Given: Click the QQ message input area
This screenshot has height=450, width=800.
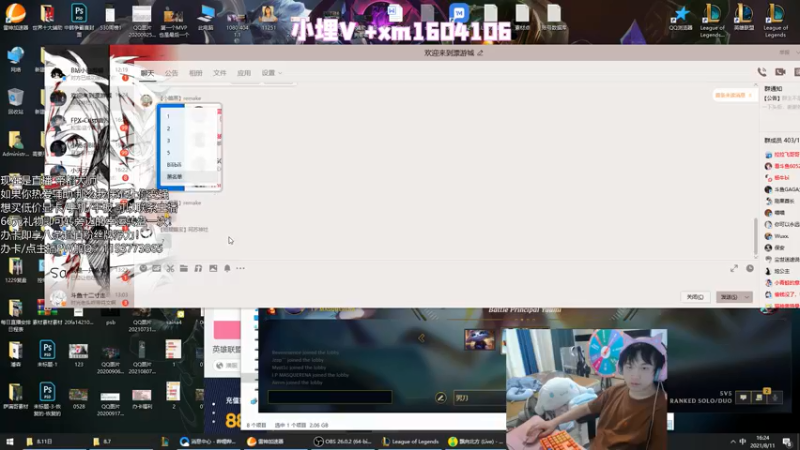Looking at the screenshot, I should pos(444,284).
